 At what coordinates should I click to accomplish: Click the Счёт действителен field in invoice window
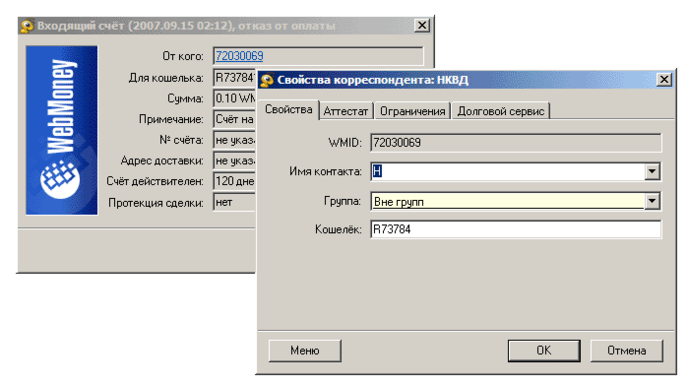pyautogui.click(x=235, y=181)
